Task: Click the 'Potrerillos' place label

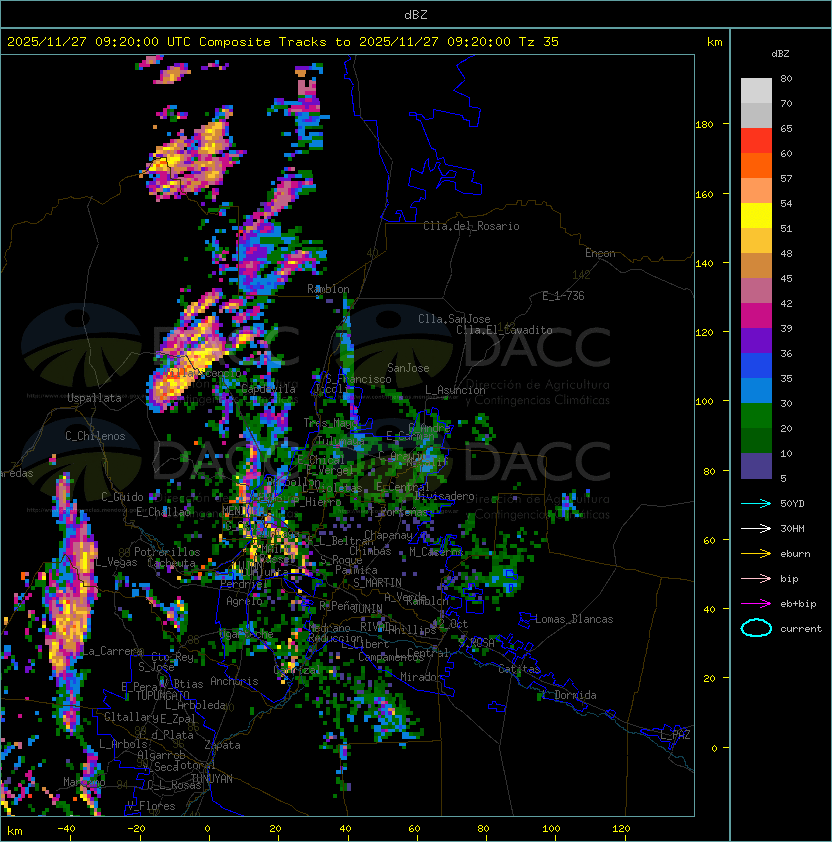Action: click(x=167, y=552)
